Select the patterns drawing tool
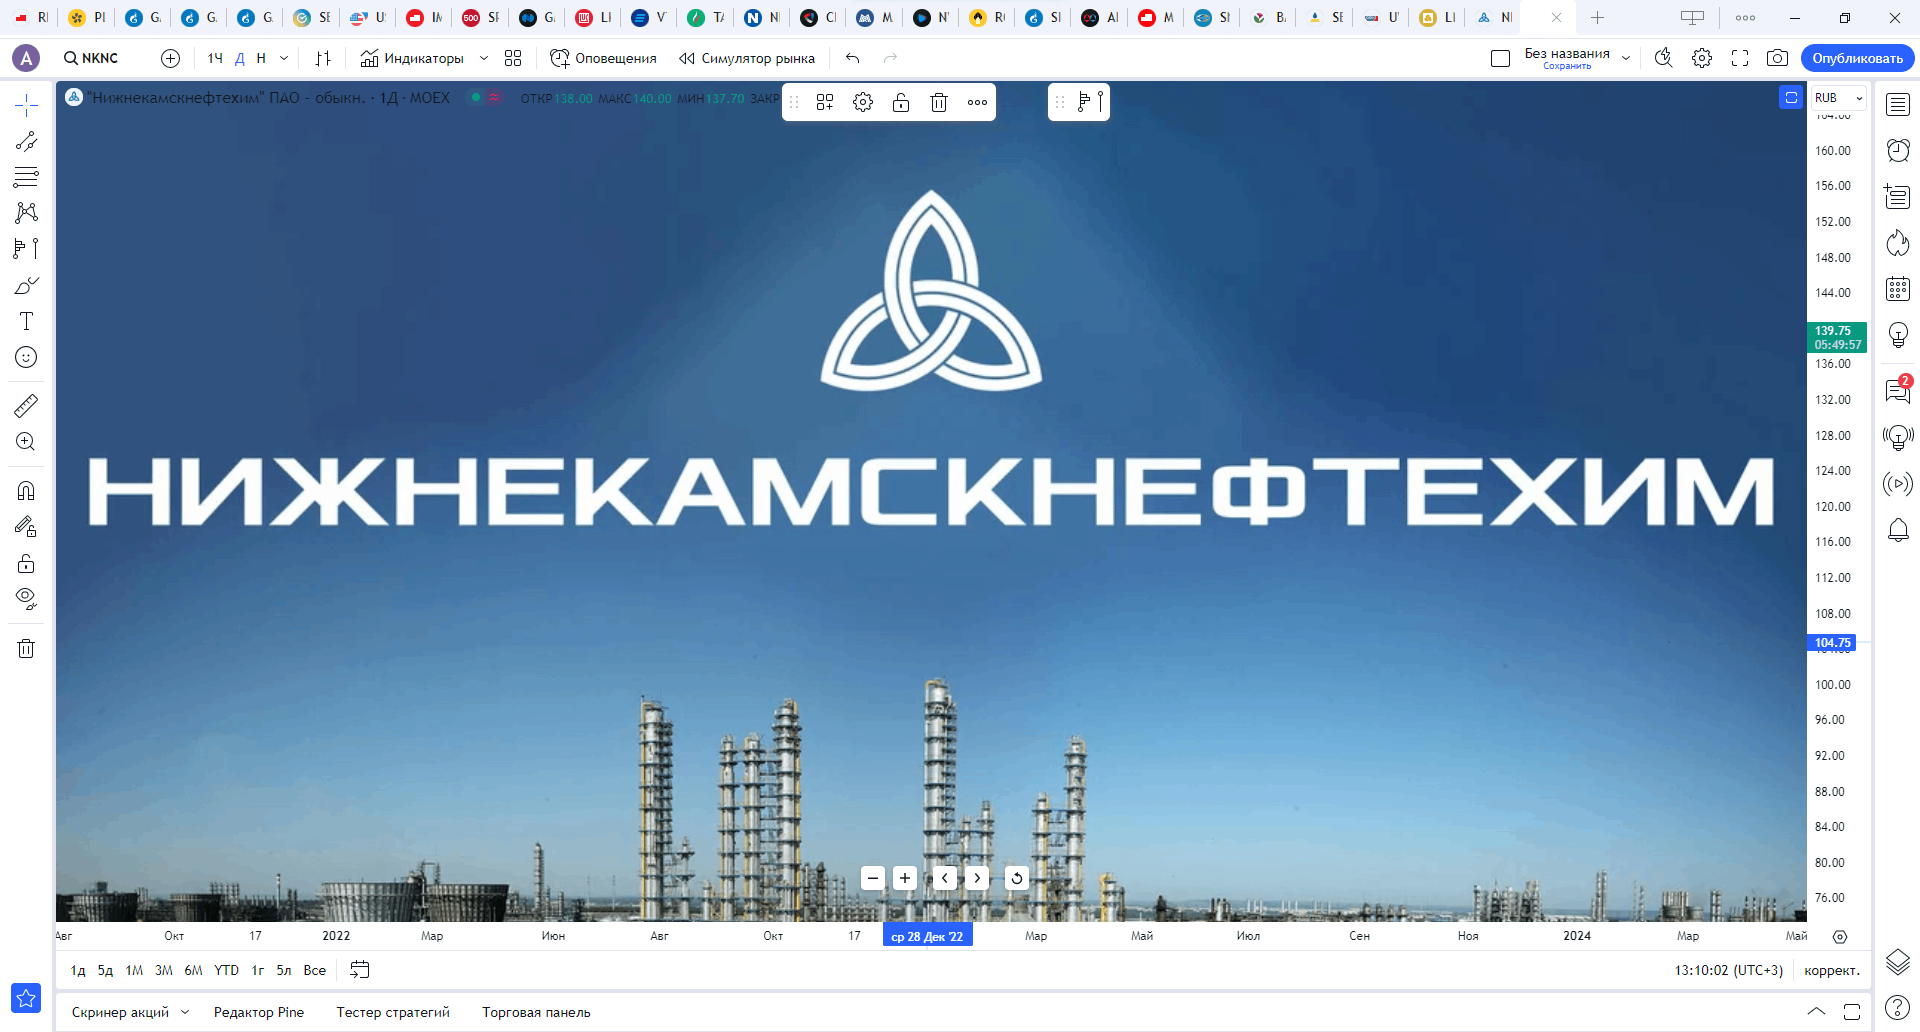 (x=26, y=213)
